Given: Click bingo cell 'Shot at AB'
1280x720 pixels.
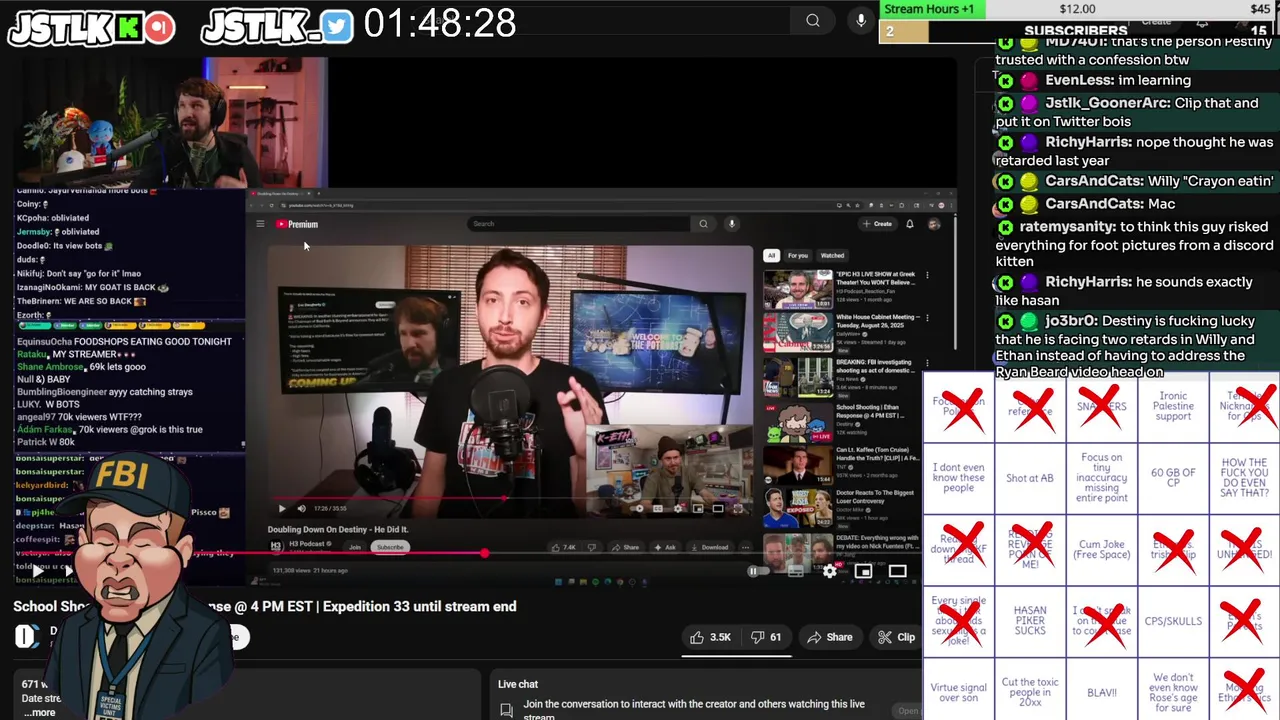Looking at the screenshot, I should 1030,478.
